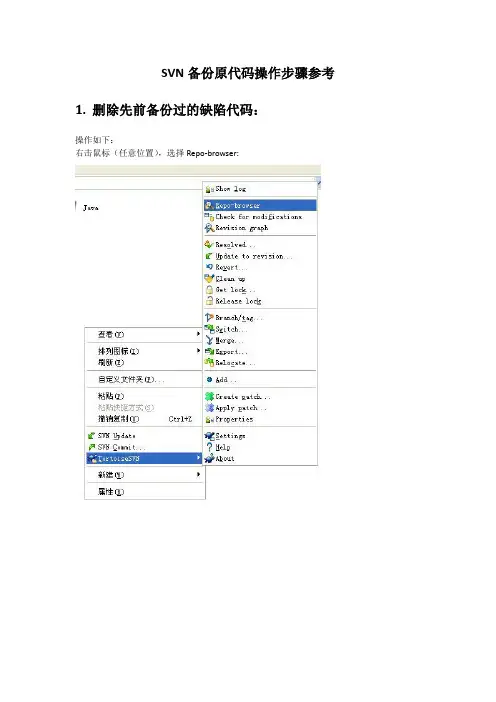Viewport: 496px width, 702px height.
Task: Open 属性(R) at menu bottom
Action: (x=144, y=492)
